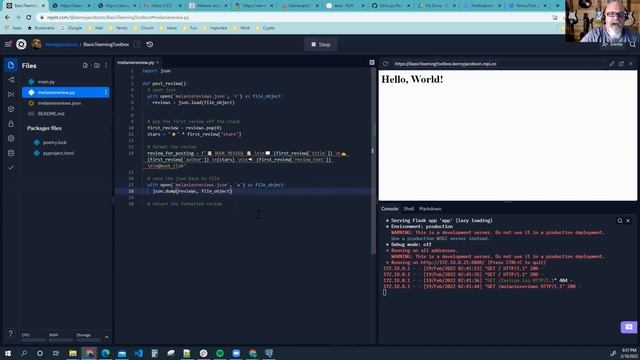
Task: Open Microsoft Edge from the taskbar
Action: 105,353
